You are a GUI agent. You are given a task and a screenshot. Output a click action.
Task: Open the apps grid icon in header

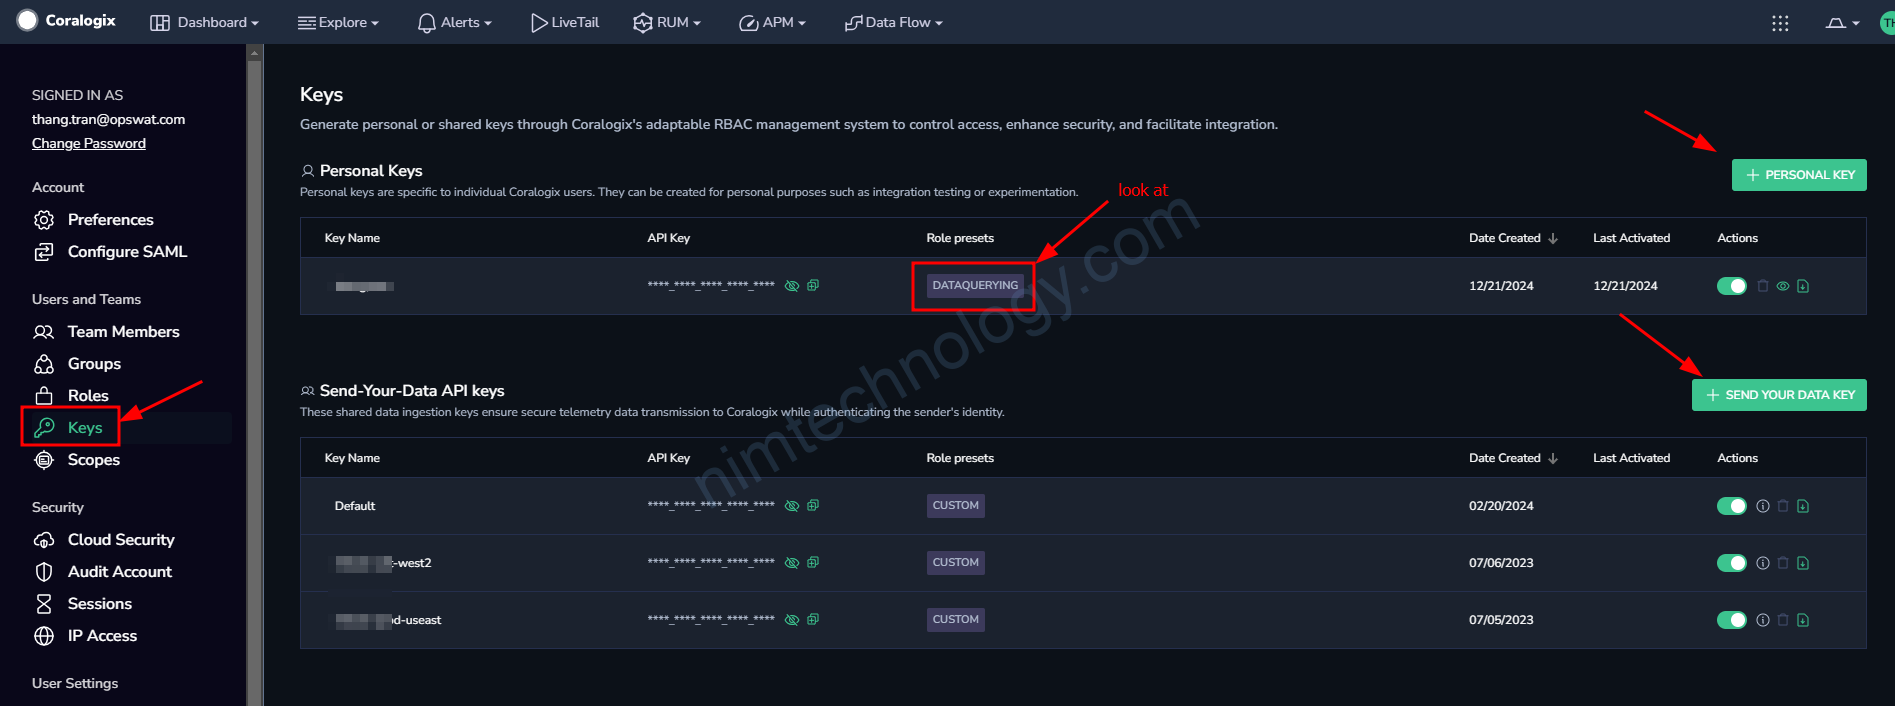pyautogui.click(x=1780, y=23)
